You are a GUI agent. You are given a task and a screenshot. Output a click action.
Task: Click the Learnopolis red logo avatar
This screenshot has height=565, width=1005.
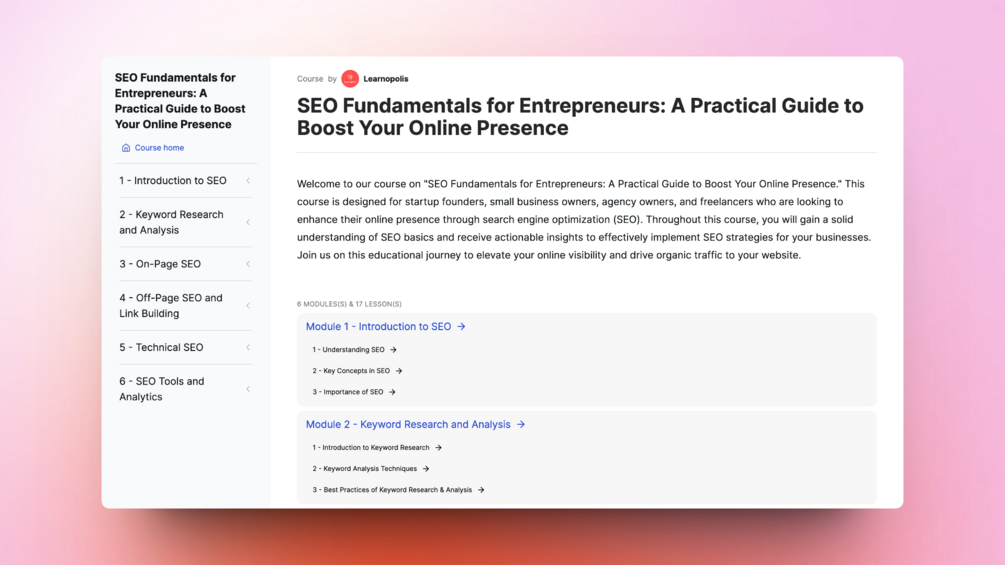350,79
